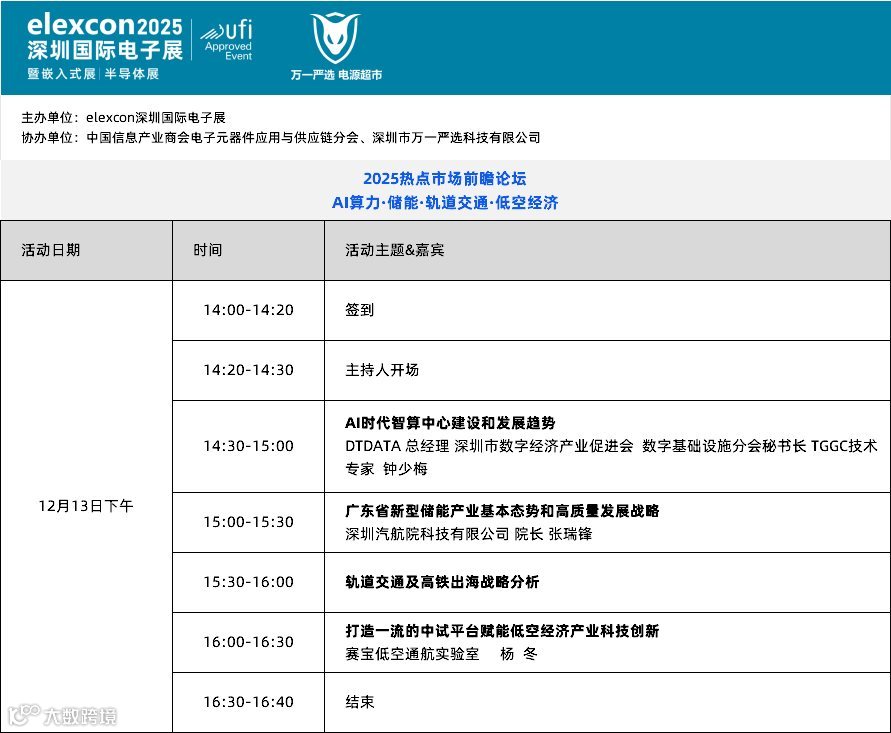The width and height of the screenshot is (891, 733).
Task: Open the 2025热点市场前瞻论坛 title link
Action: [x=445, y=179]
